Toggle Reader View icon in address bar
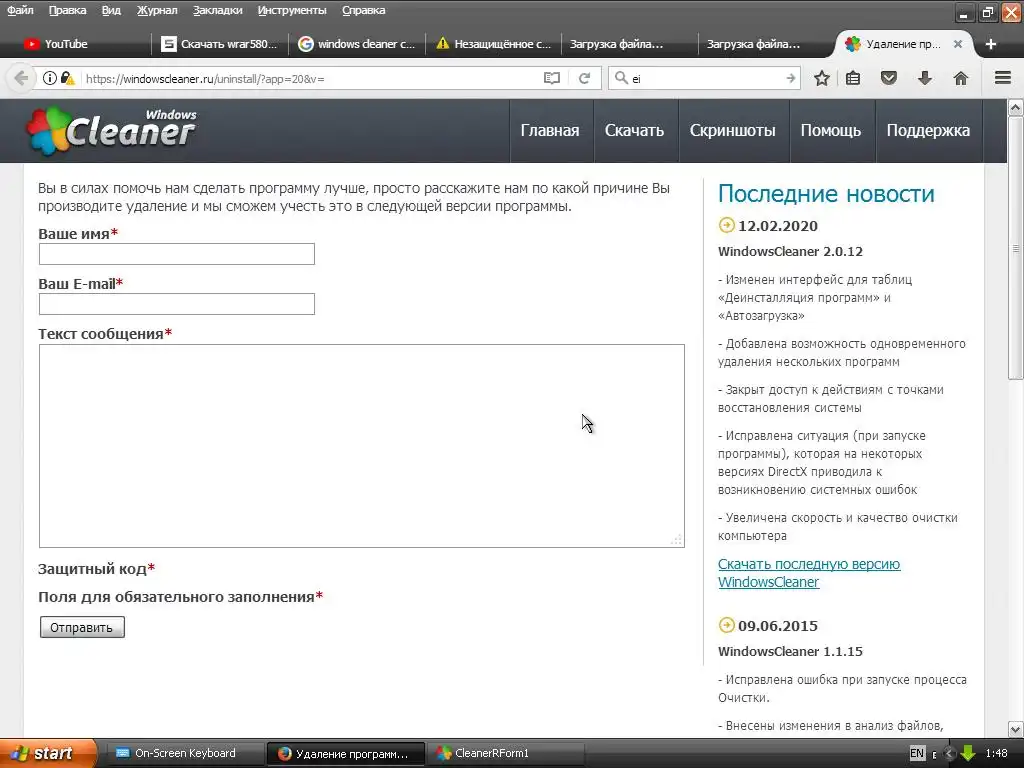 click(552, 78)
